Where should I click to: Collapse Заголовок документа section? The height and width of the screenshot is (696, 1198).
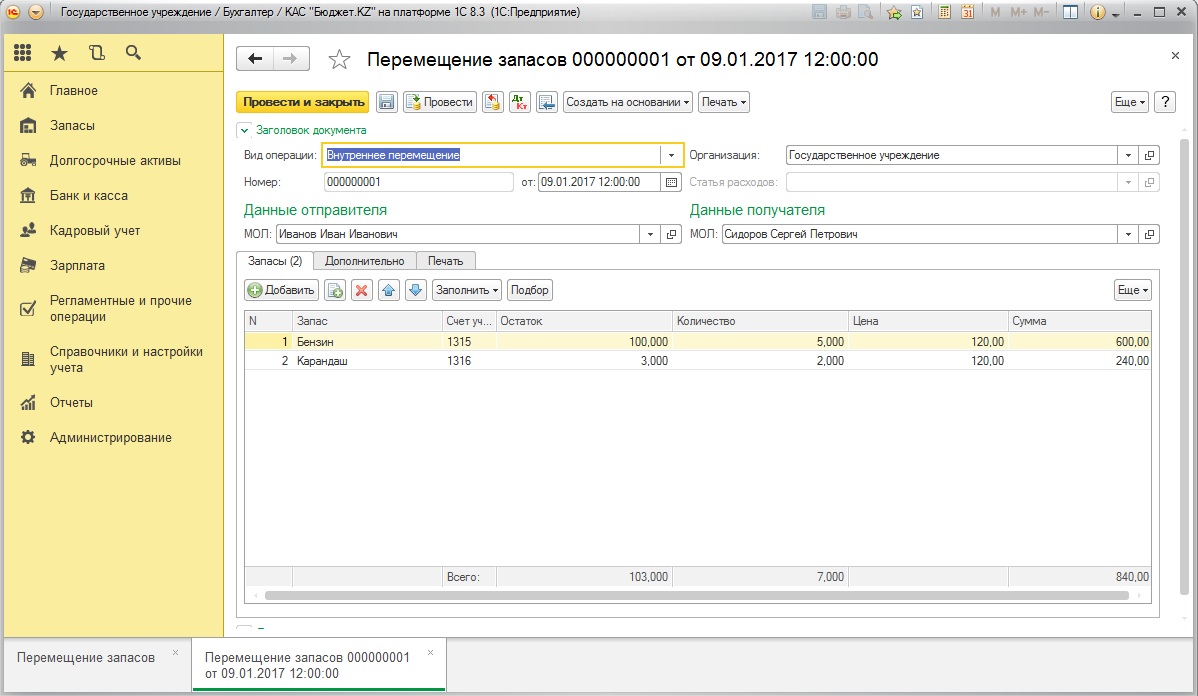tap(244, 131)
